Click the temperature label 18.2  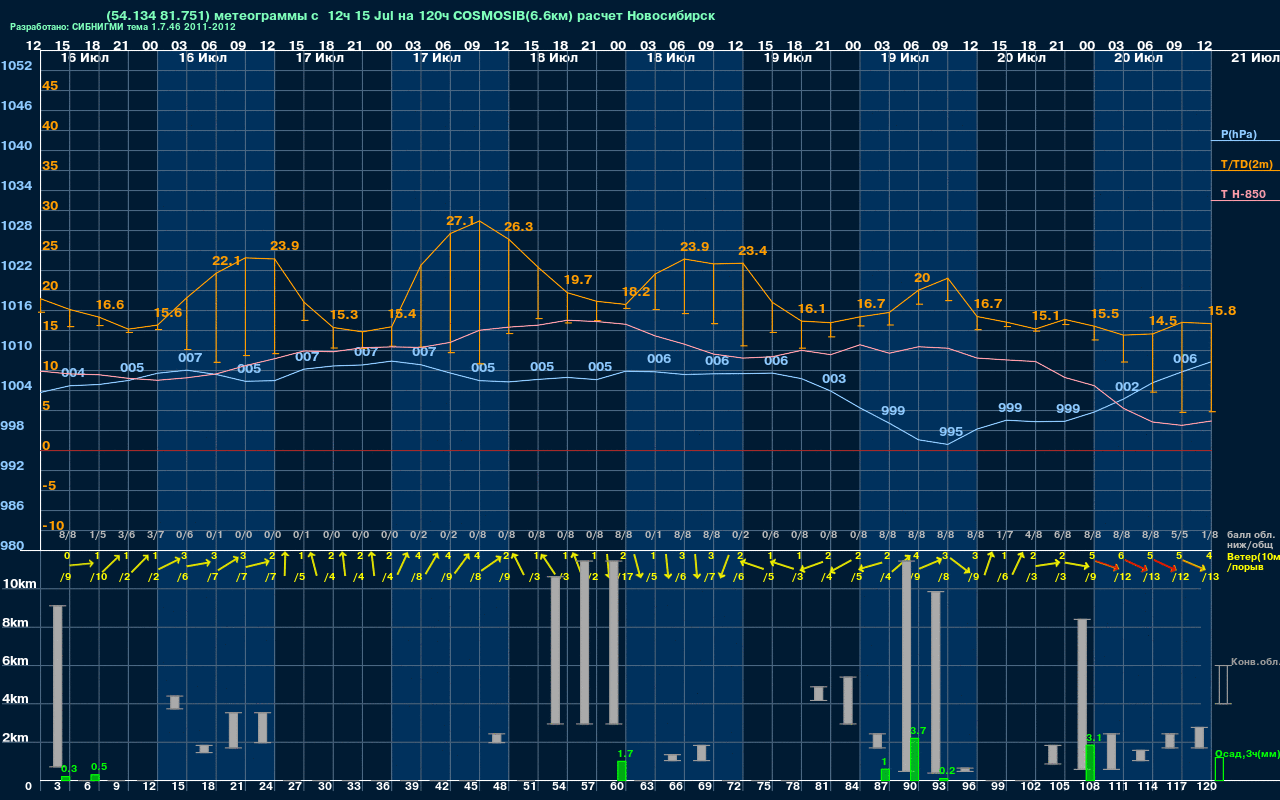636,292
